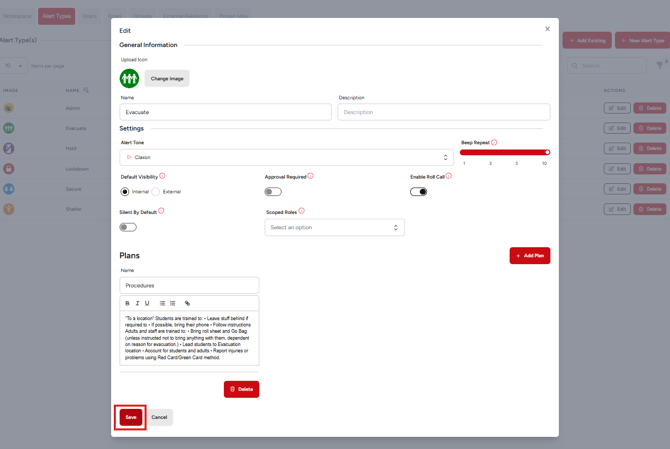Screen dimensions: 670x449
Task: Insert a bulleted list
Action: pyautogui.click(x=162, y=303)
